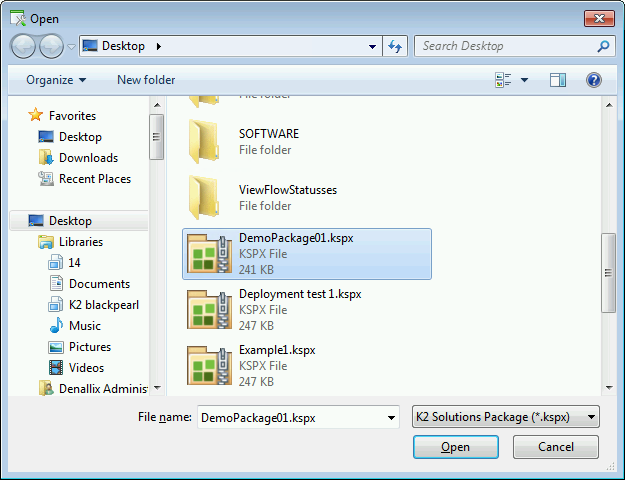Close the Open dialog
This screenshot has width=625, height=480.
(x=599, y=18)
